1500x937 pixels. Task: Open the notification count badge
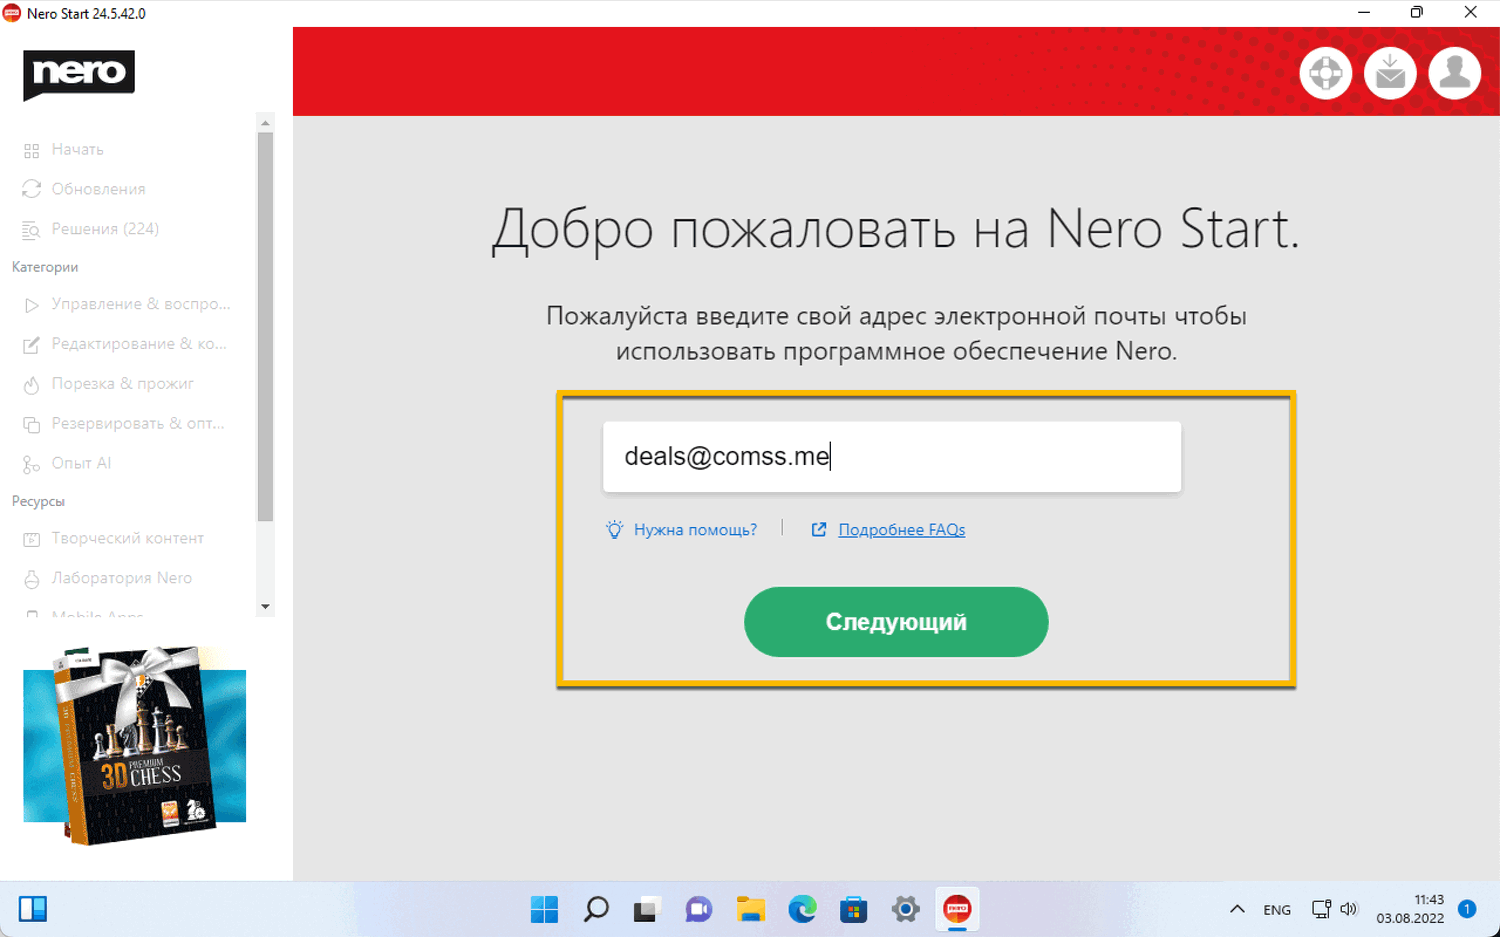tap(1467, 909)
